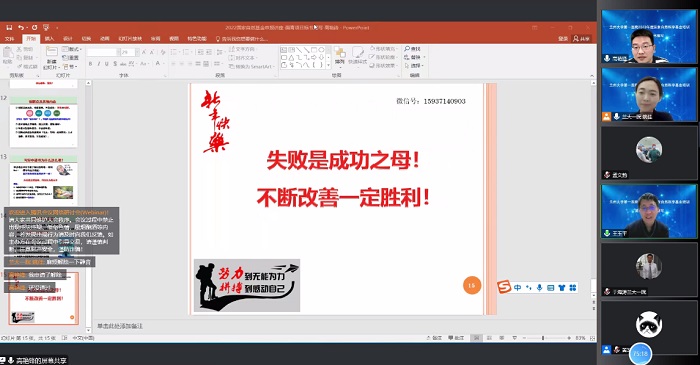This screenshot has width=700, height=365.
Task: Click the Save icon in quick access toolbar
Action: [x=9, y=28]
